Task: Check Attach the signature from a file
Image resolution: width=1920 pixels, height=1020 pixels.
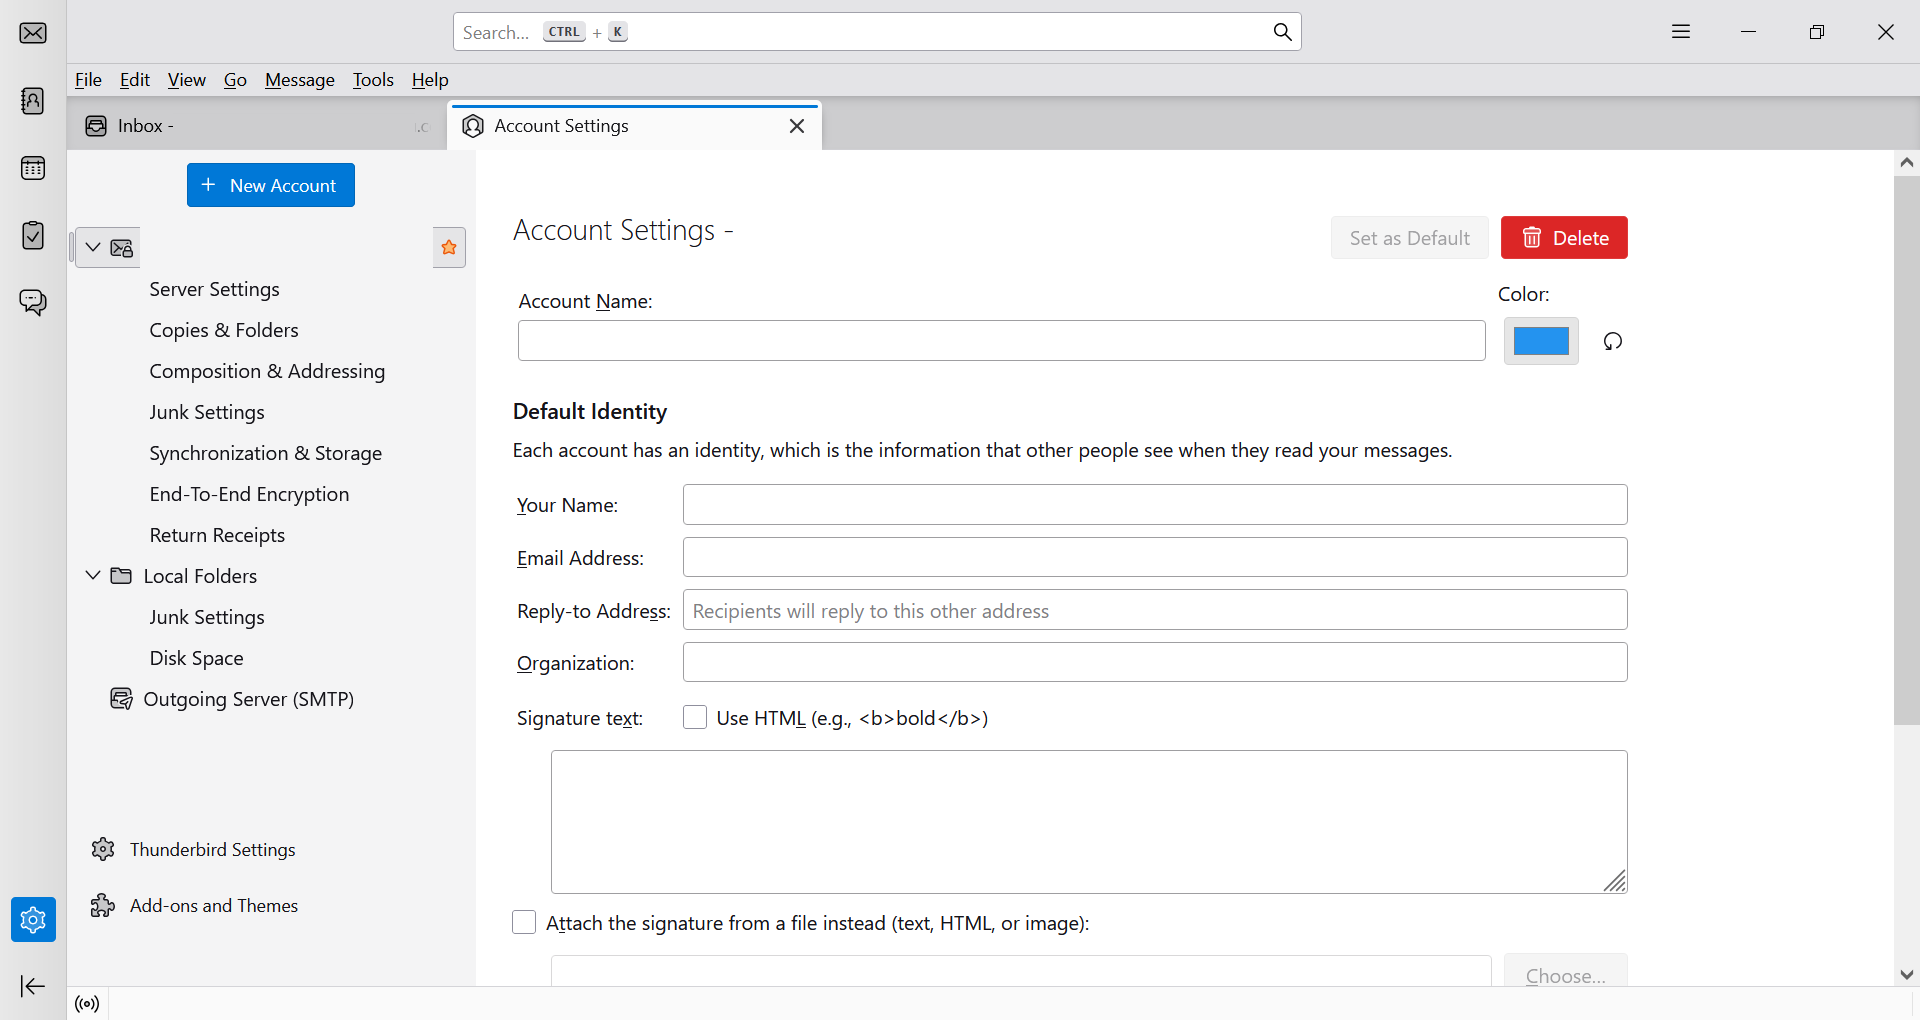Action: pyautogui.click(x=524, y=922)
